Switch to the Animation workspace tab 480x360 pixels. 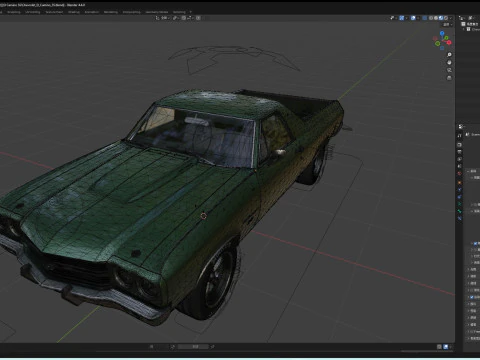pos(92,12)
